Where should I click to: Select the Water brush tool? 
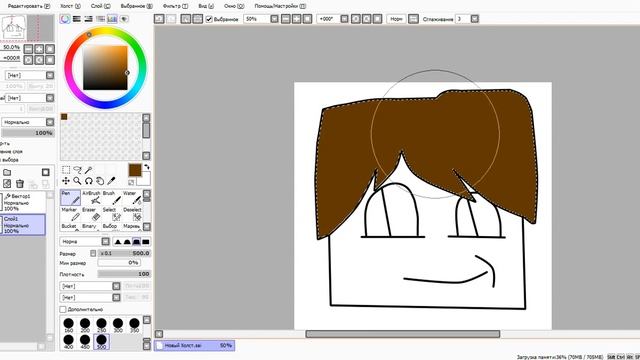click(131, 197)
